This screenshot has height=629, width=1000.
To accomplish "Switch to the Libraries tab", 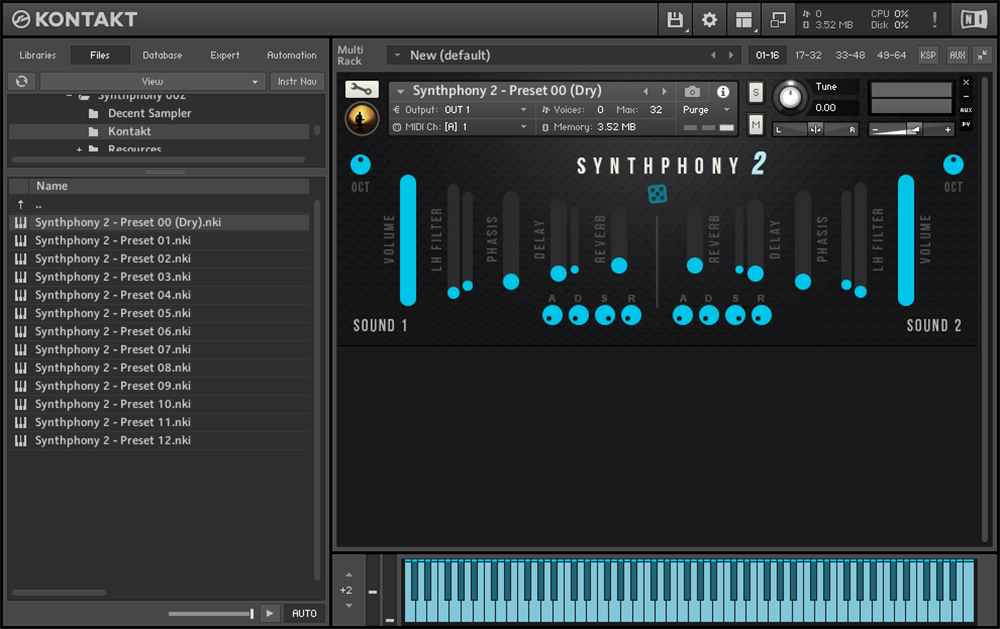I will (38, 56).
